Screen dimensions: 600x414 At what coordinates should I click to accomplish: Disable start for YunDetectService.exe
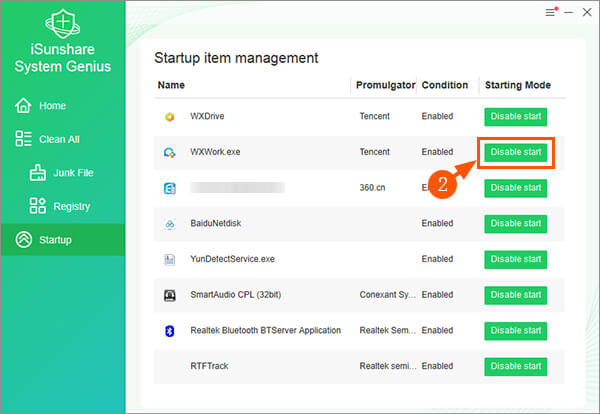(x=515, y=259)
